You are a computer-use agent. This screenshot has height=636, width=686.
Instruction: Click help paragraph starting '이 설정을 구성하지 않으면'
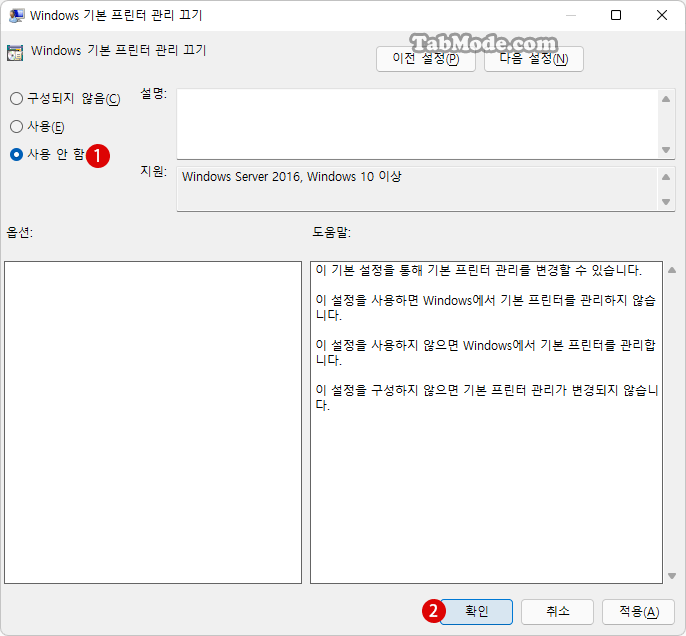click(486, 397)
